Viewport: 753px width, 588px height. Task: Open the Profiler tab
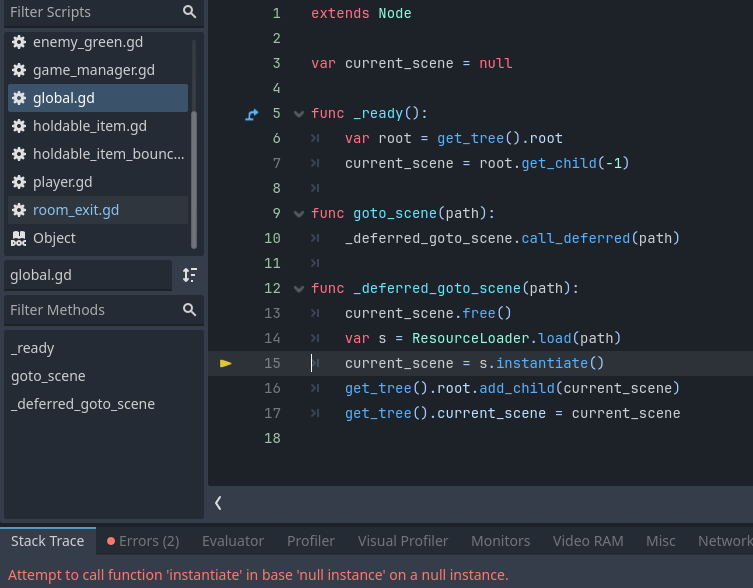point(311,541)
